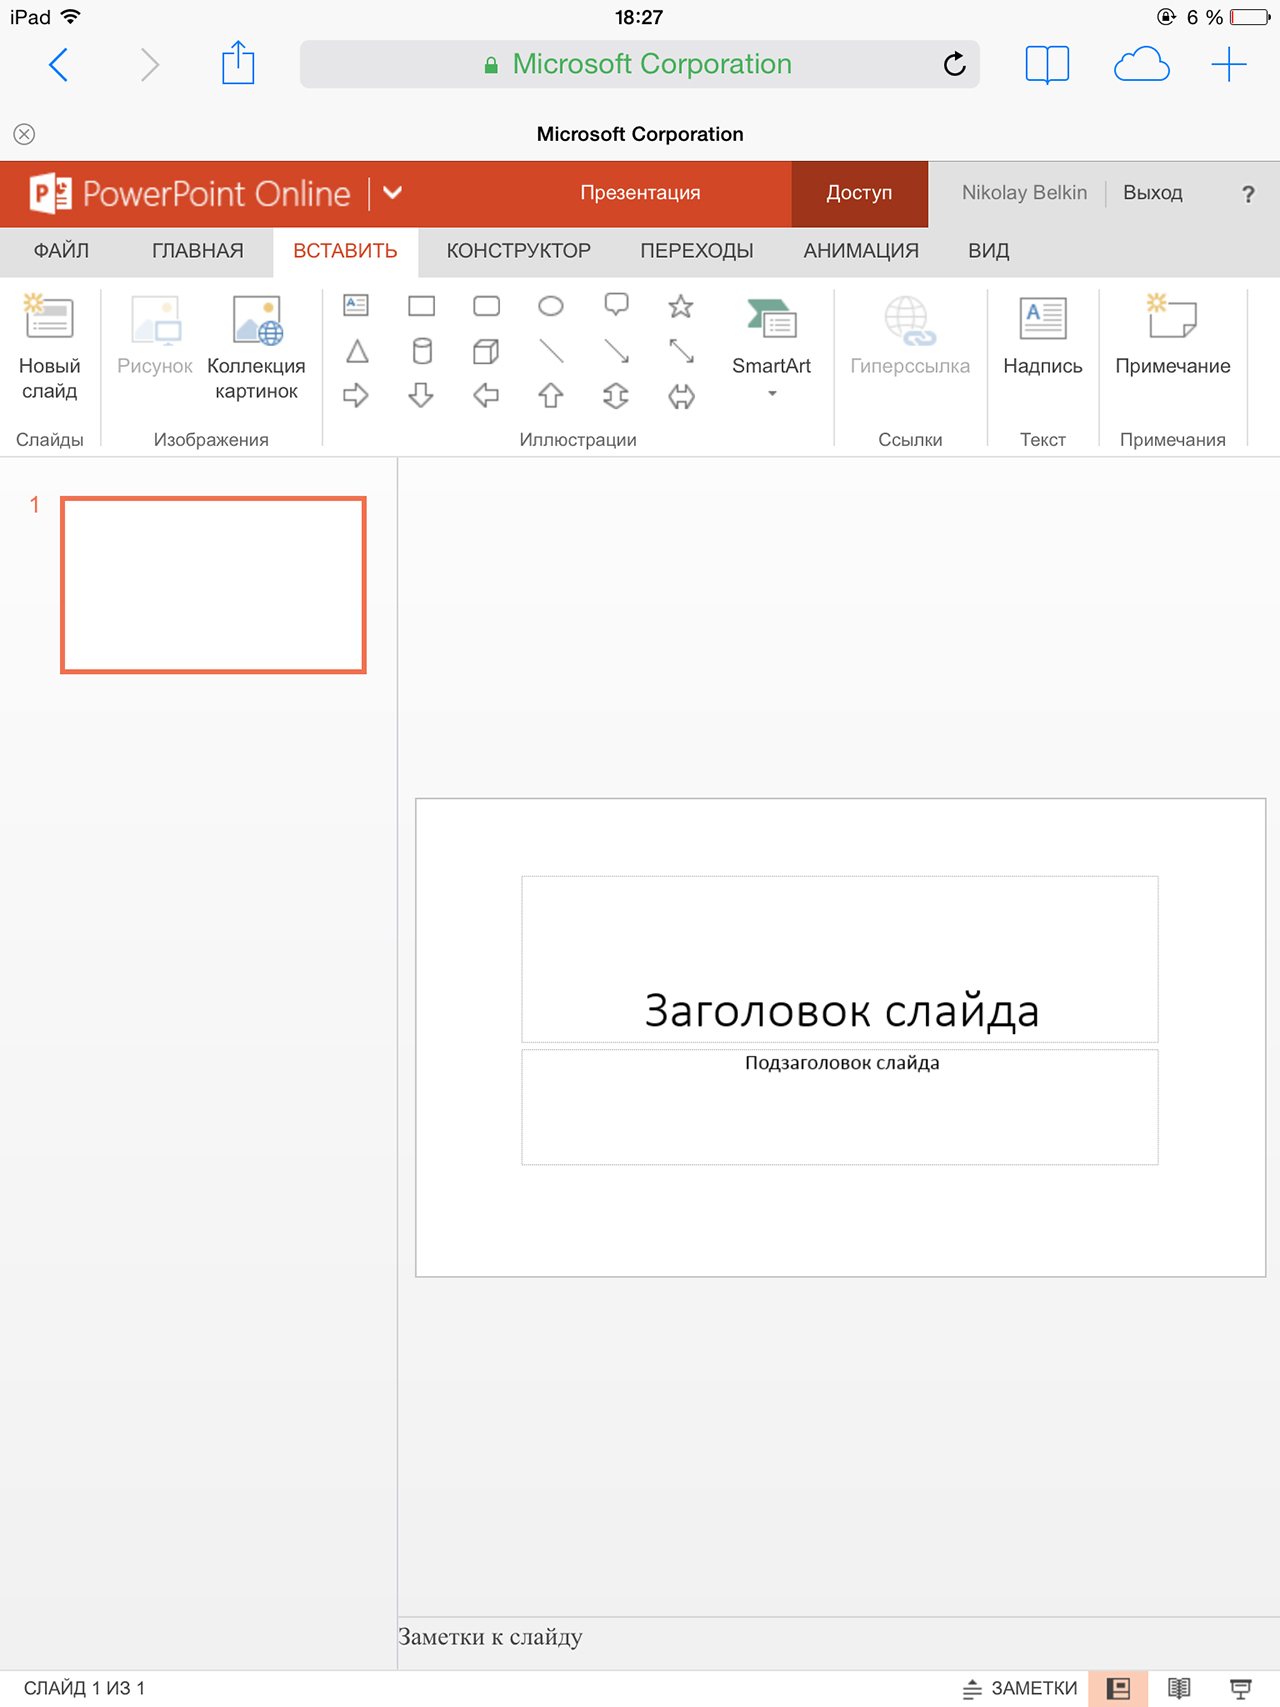1280x1707 pixels.
Task: Open Nikolay Belkin account link
Action: tap(1024, 193)
